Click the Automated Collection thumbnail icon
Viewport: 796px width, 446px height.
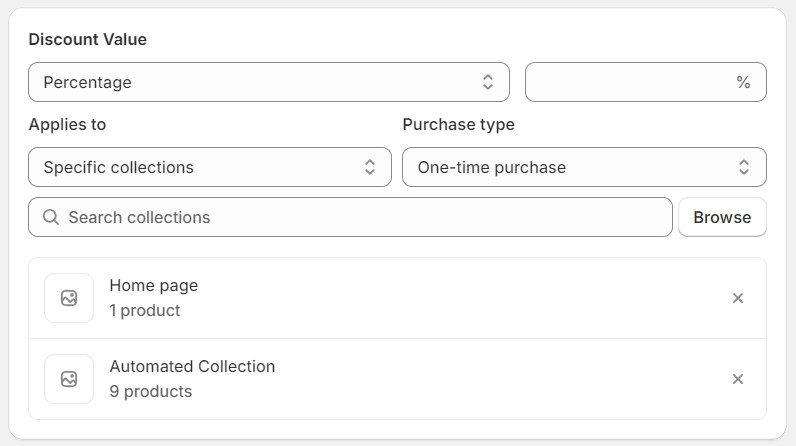[69, 379]
